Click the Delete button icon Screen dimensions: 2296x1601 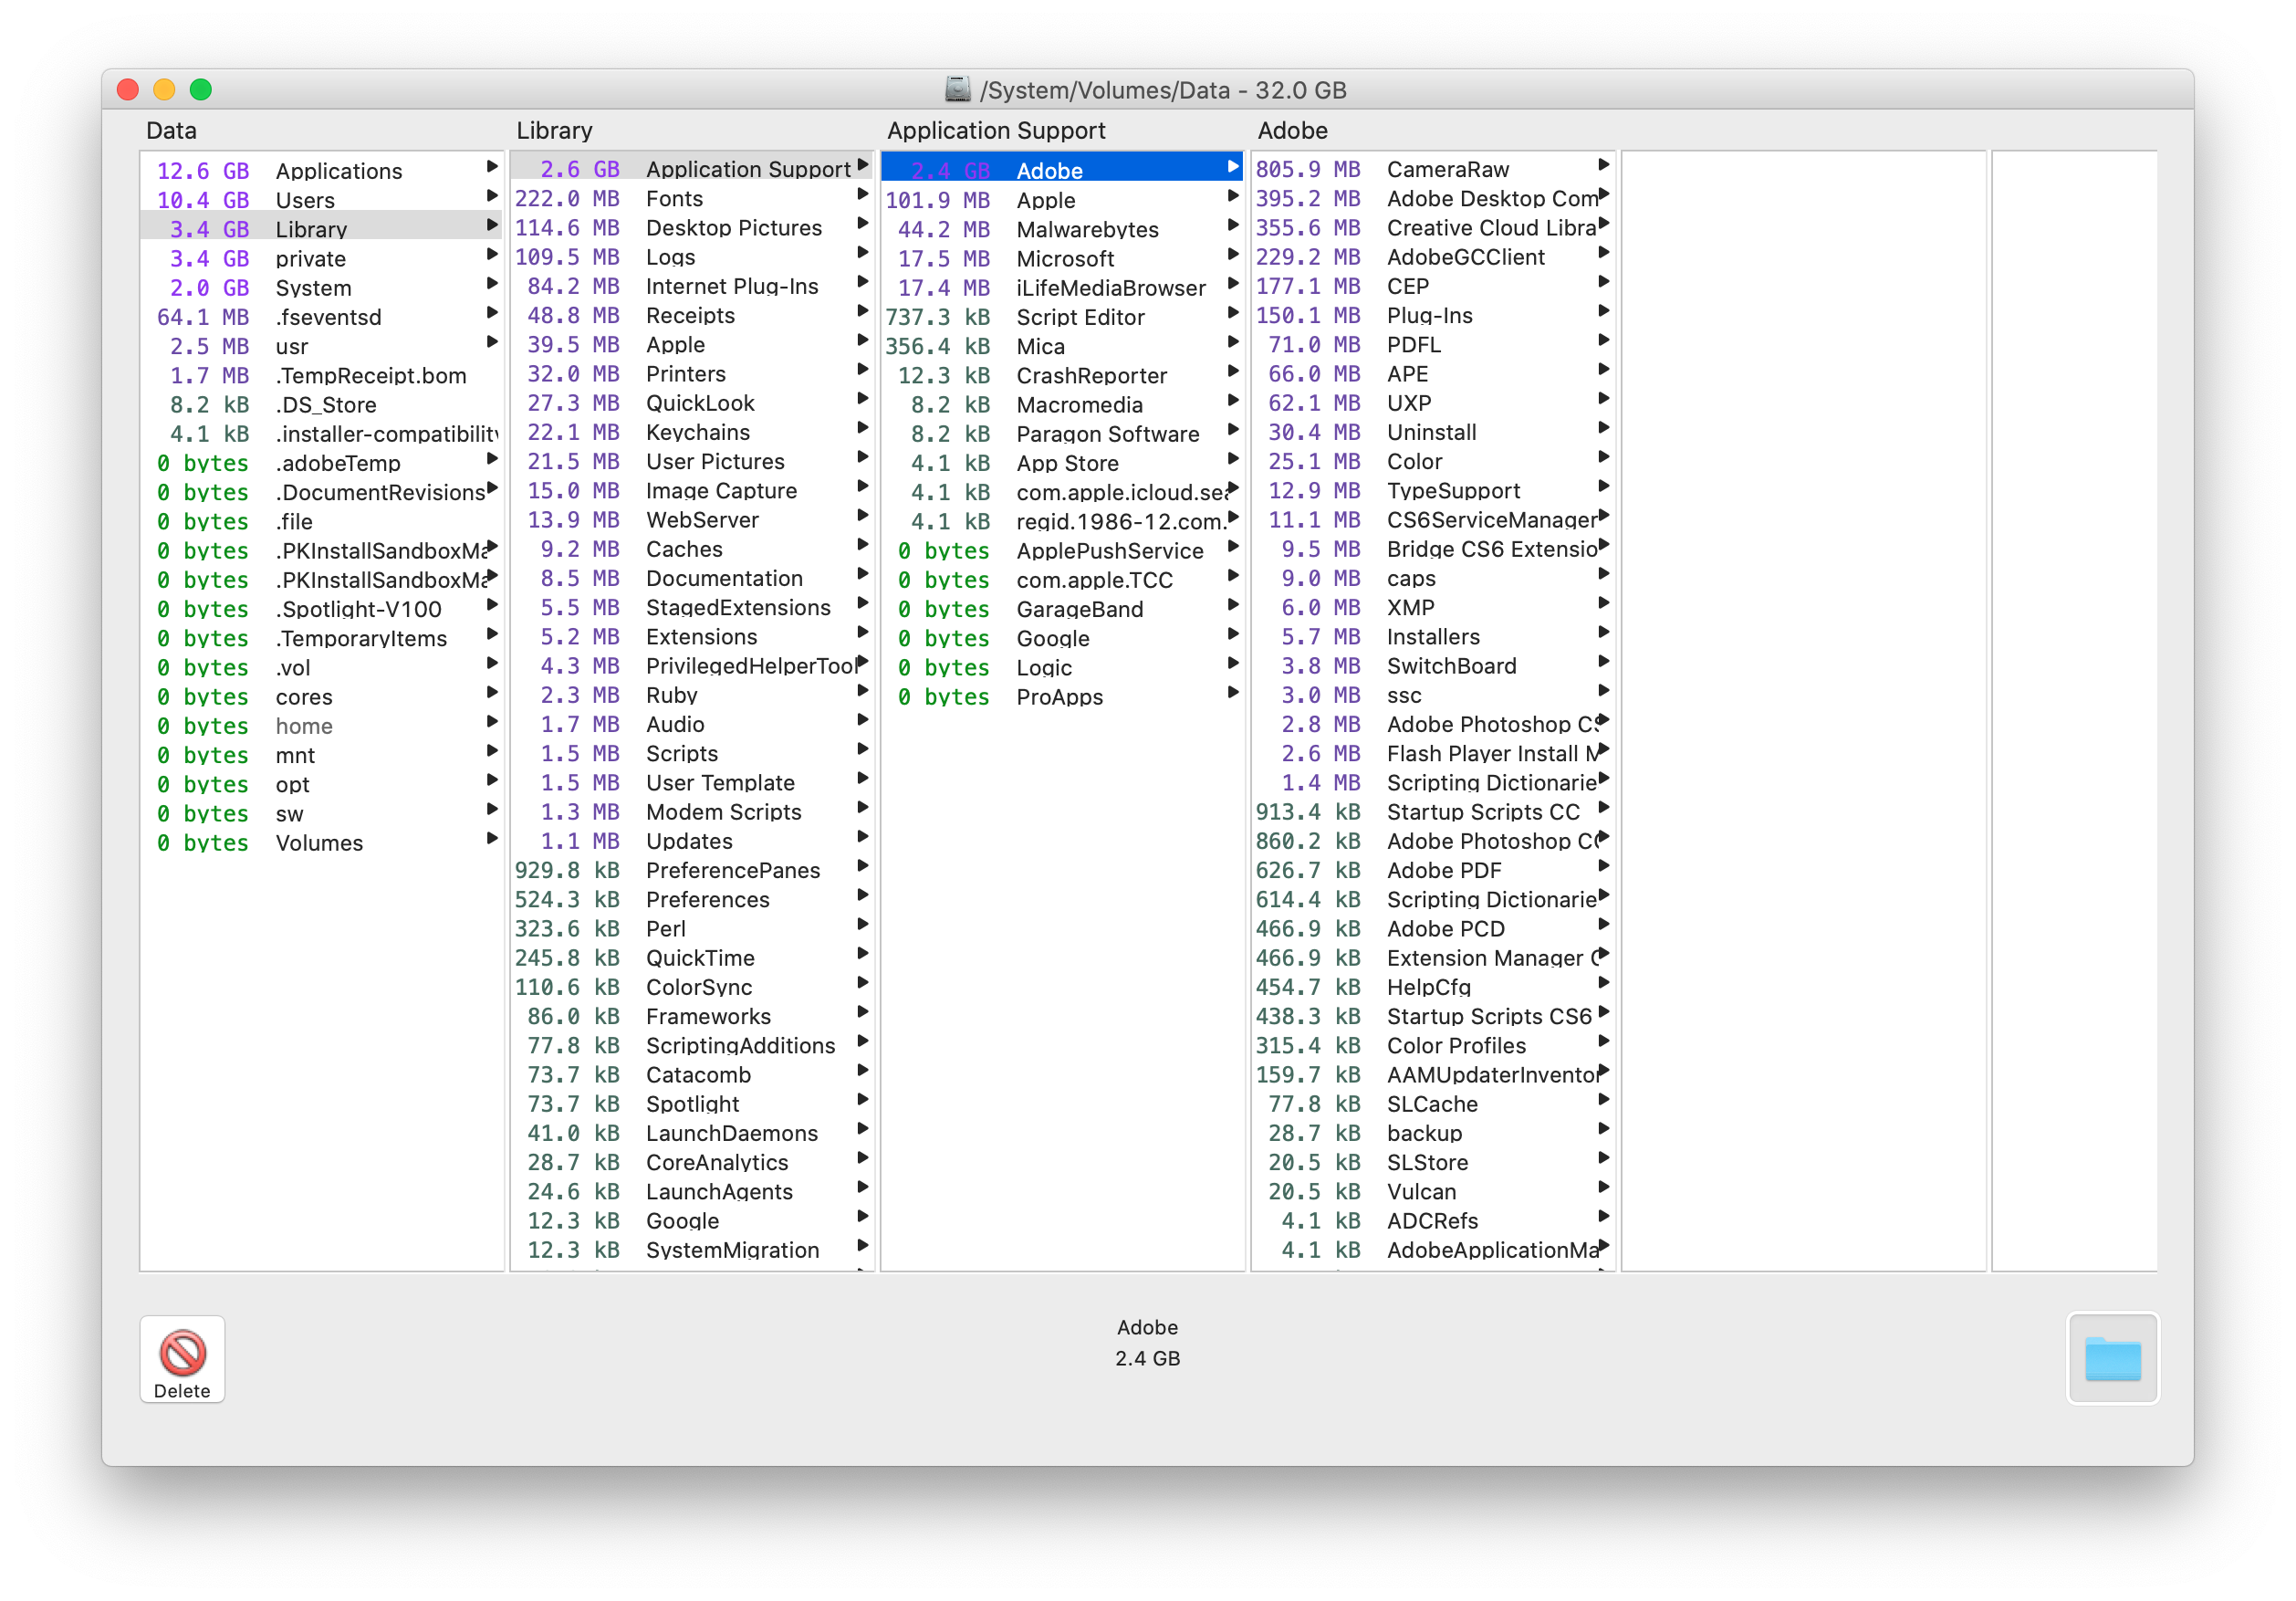point(182,1353)
